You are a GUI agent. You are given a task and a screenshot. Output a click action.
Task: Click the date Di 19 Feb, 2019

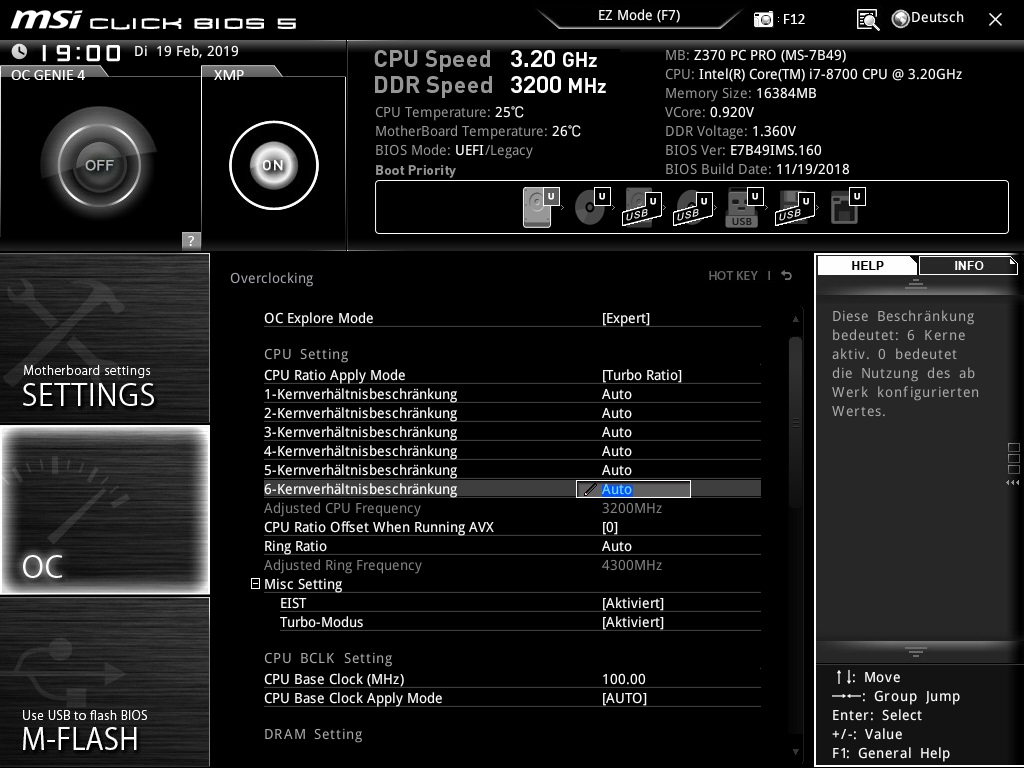pos(186,51)
